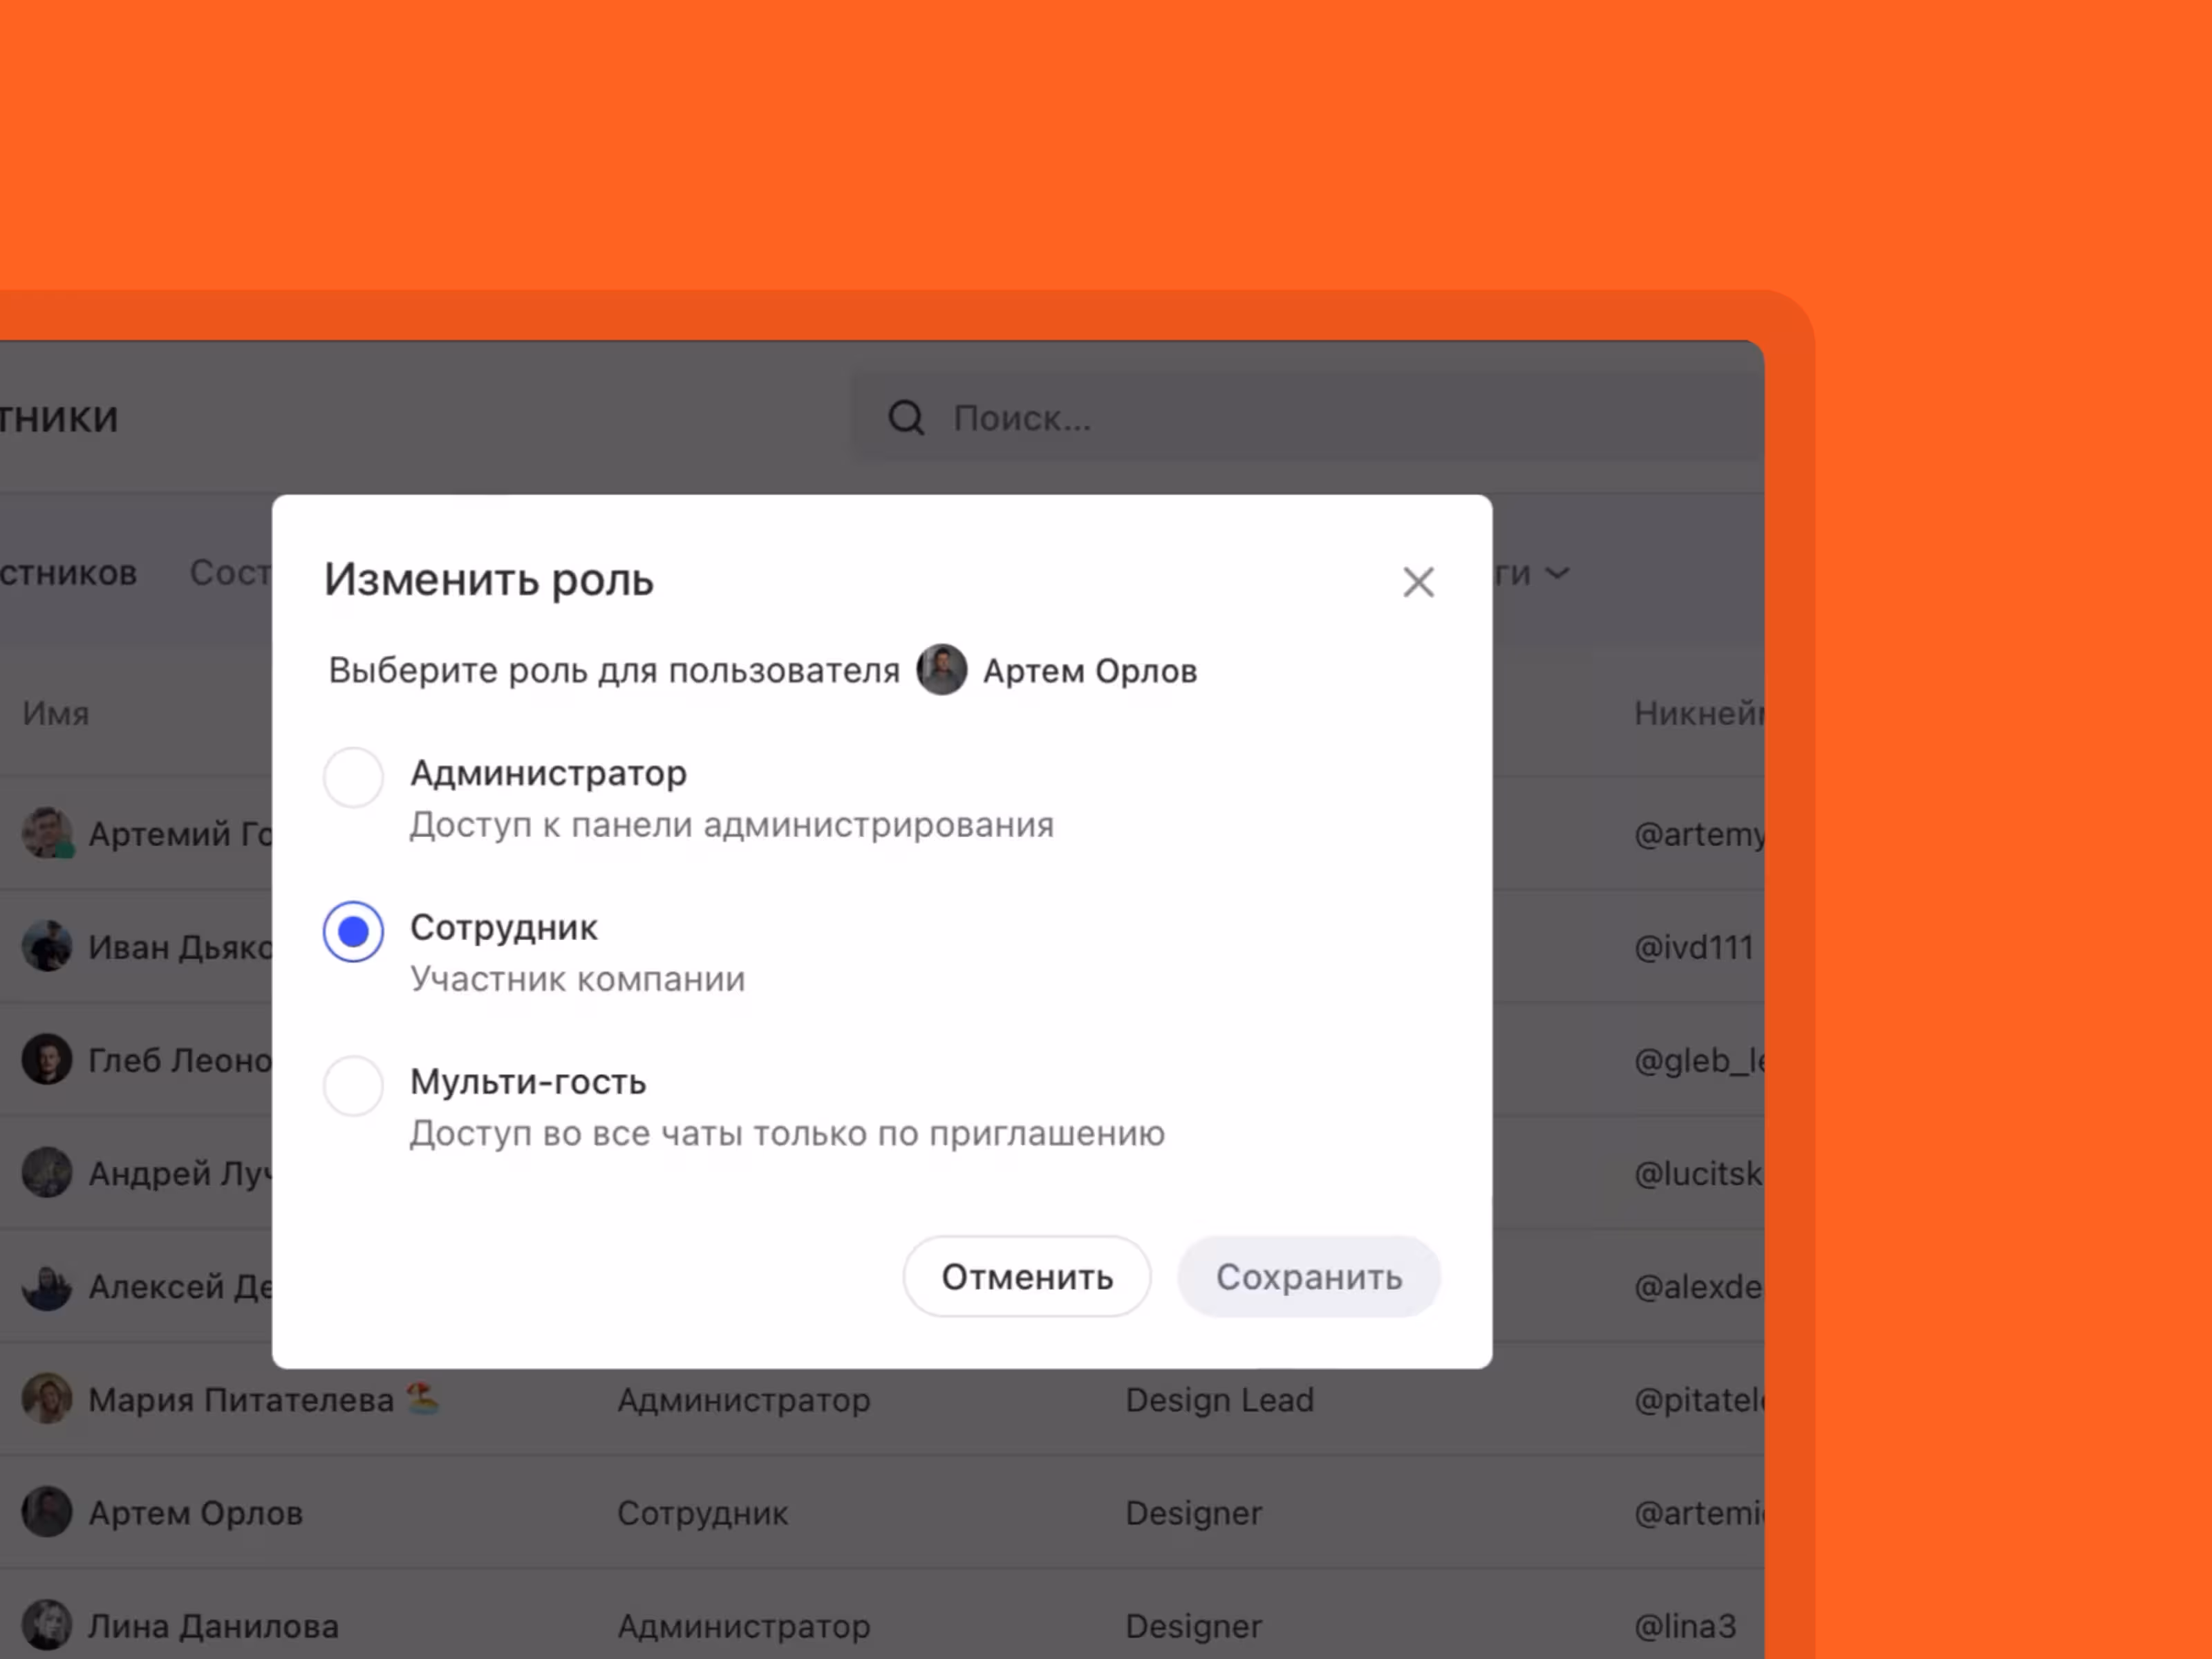Click the Отменить button
The width and height of the screenshot is (2212, 1659).
pyautogui.click(x=1027, y=1276)
